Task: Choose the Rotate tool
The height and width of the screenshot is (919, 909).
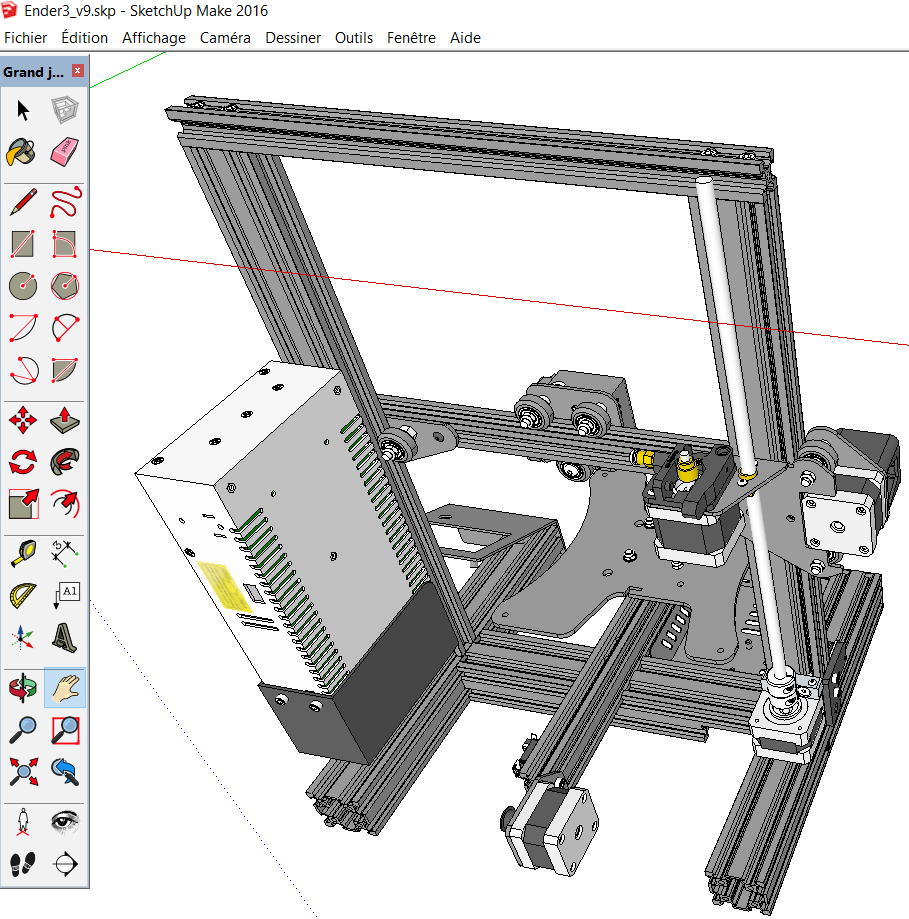Action: click(23, 462)
